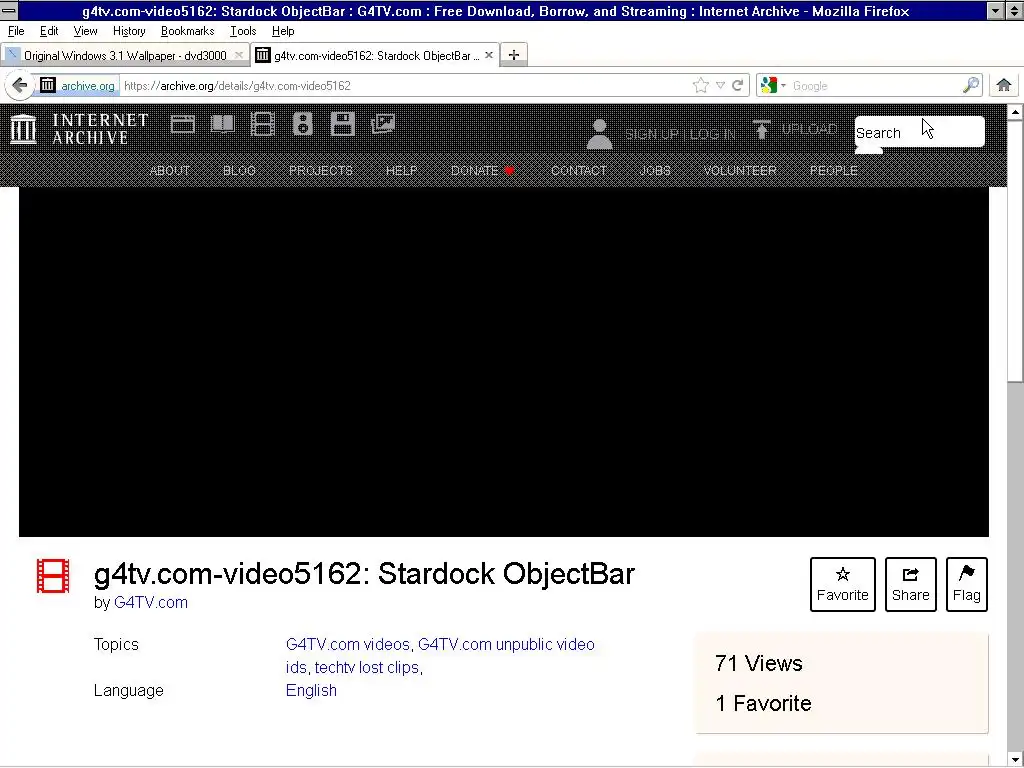Click the search magnifier in Google box
1024x768 pixels.
pos(971,86)
